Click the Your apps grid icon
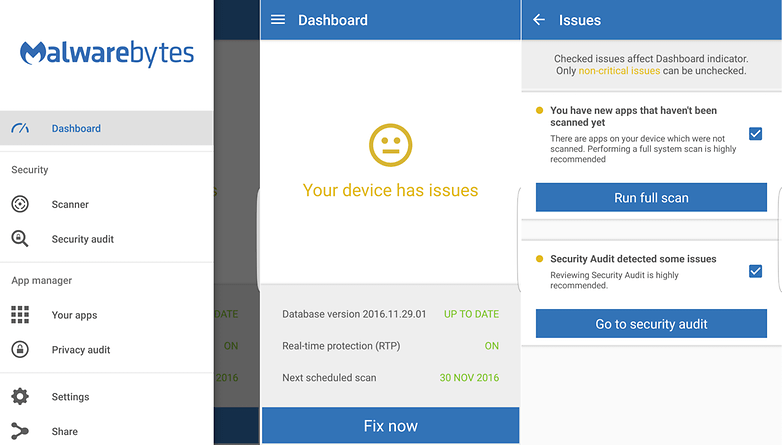Screen dimensions: 782x445 pyautogui.click(x=20, y=315)
